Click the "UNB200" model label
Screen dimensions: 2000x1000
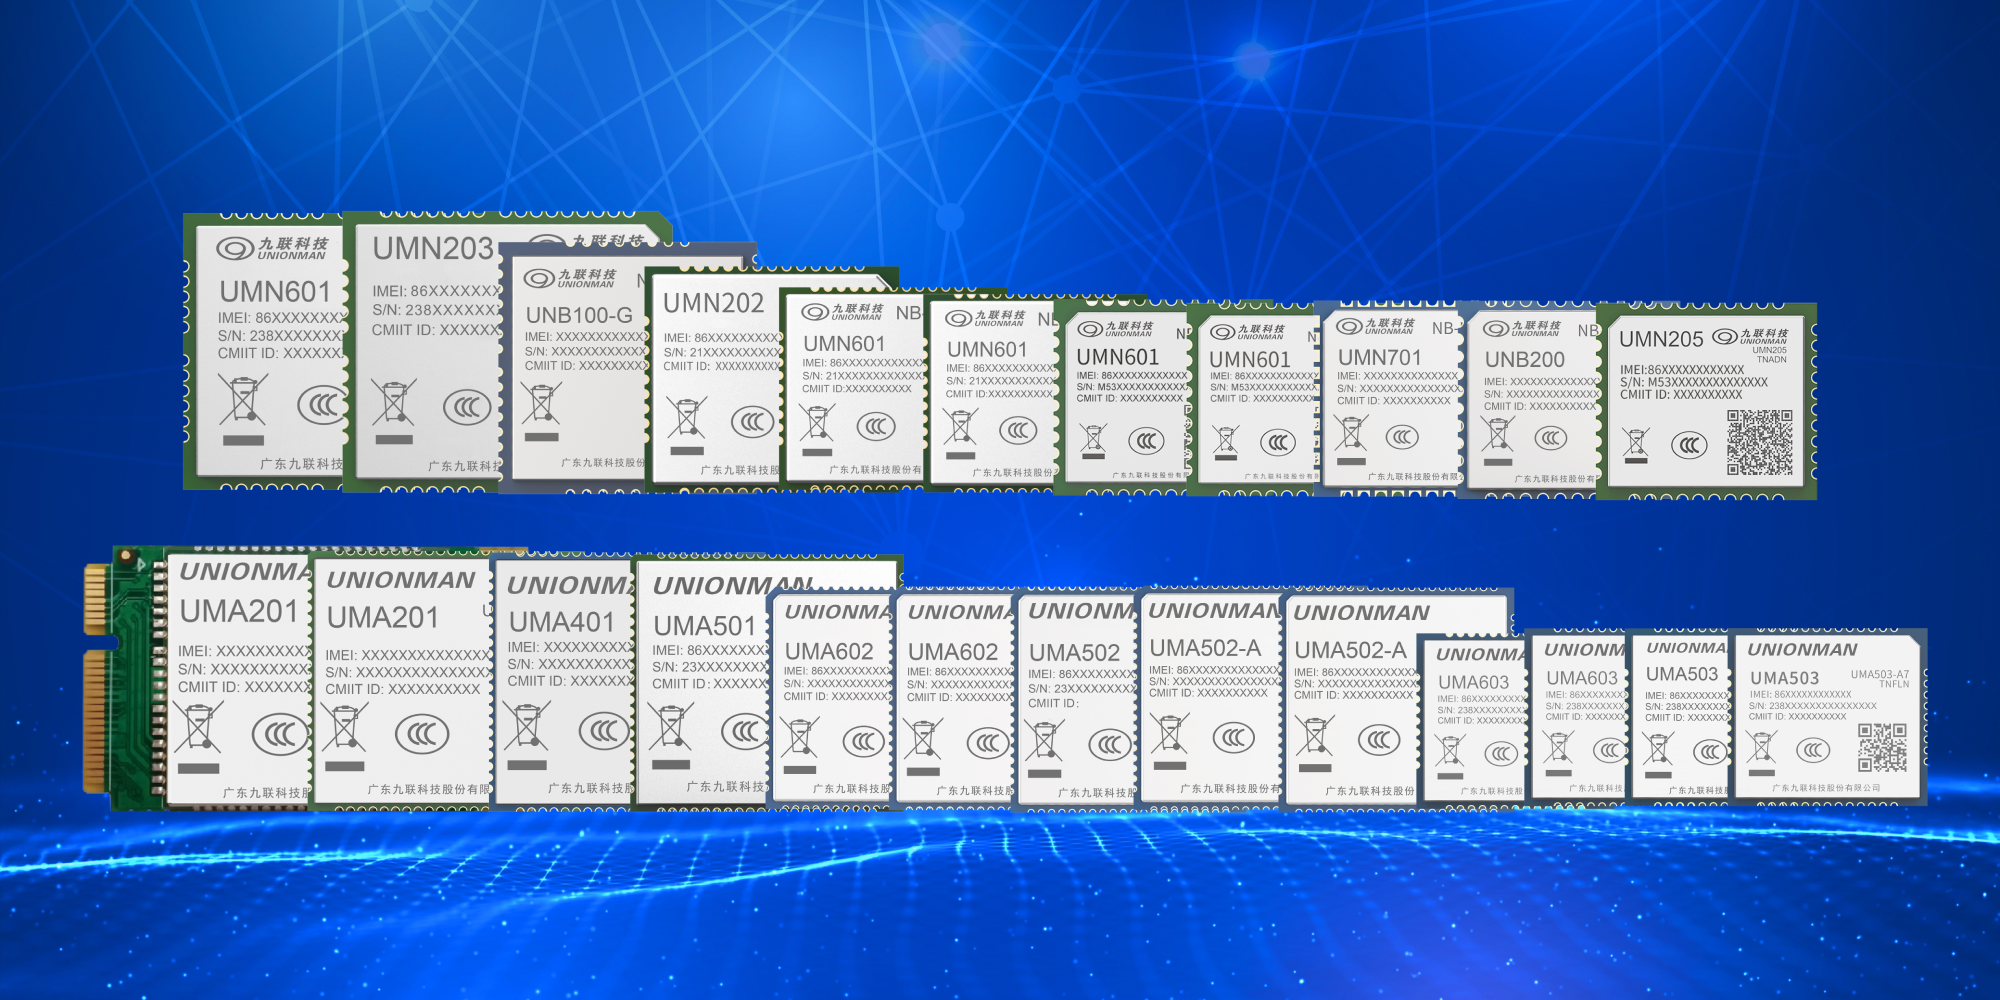coord(1524,359)
